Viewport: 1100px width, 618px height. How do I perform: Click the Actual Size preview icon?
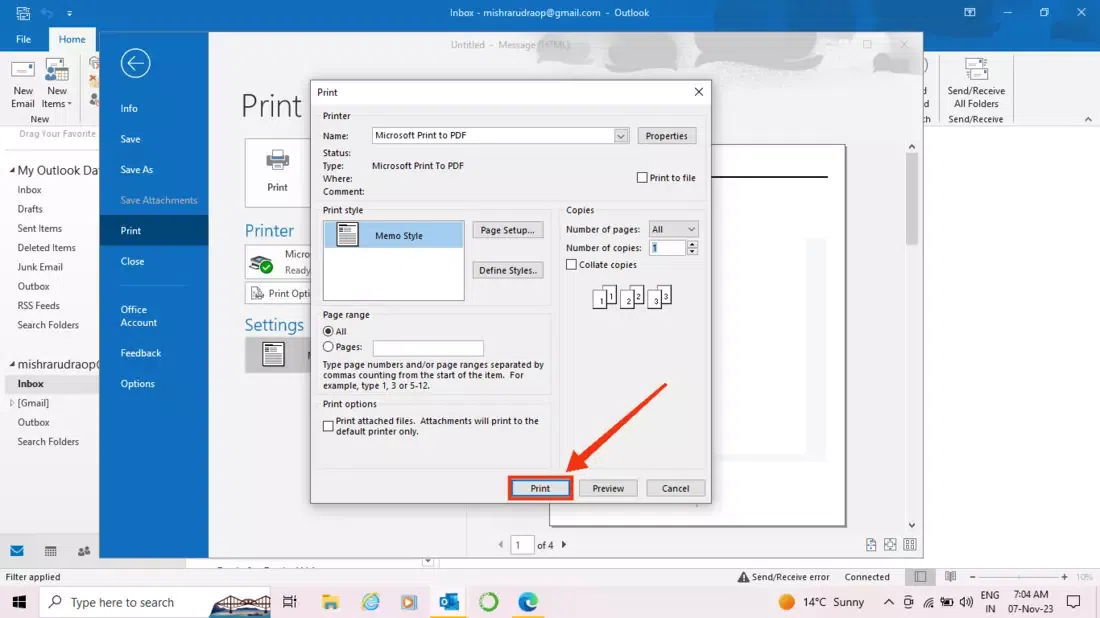click(x=871, y=544)
